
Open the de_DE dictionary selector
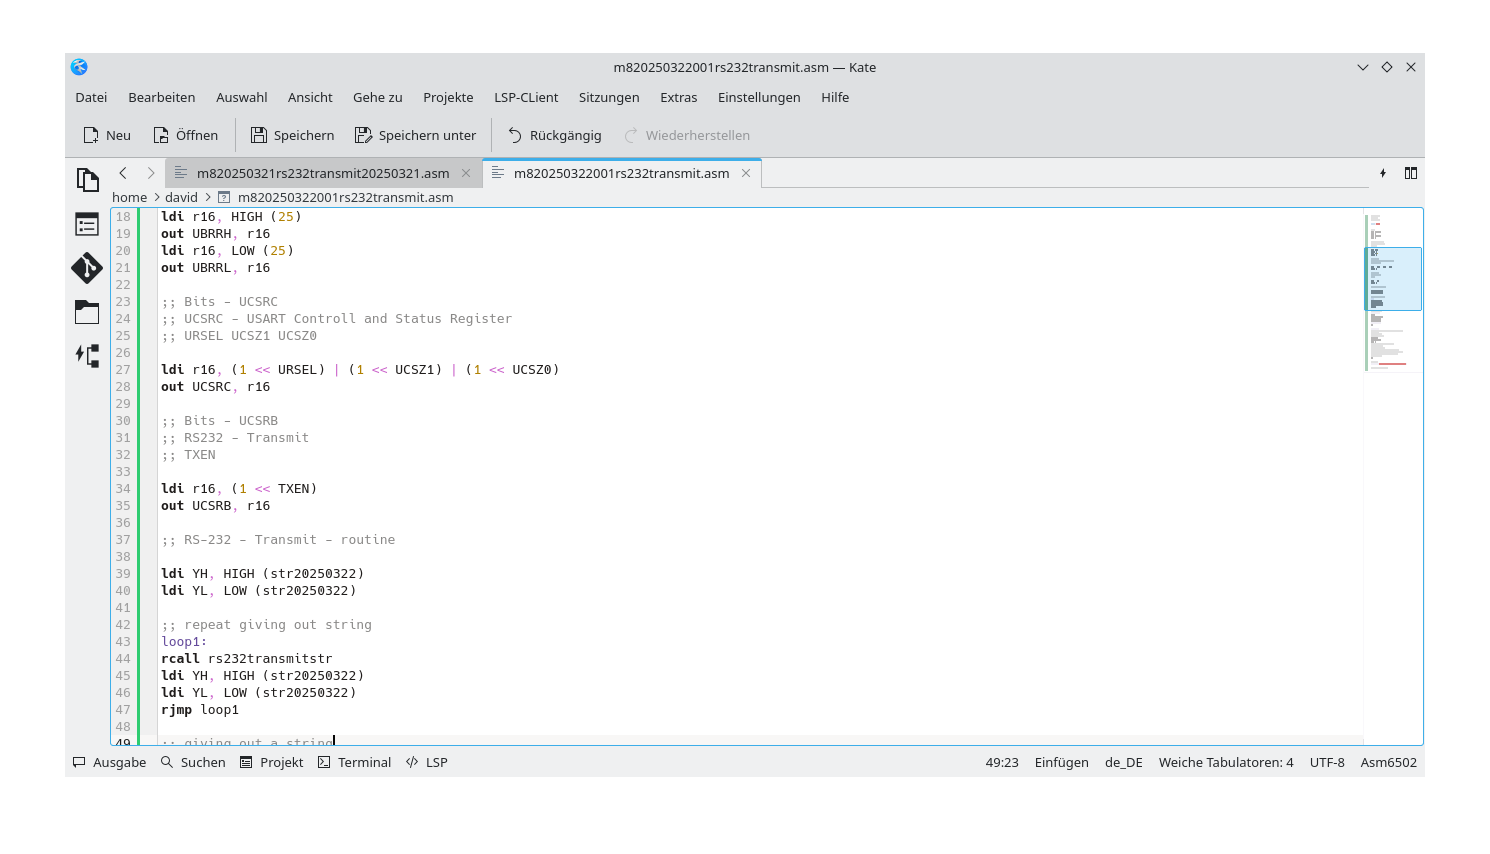[1123, 762]
